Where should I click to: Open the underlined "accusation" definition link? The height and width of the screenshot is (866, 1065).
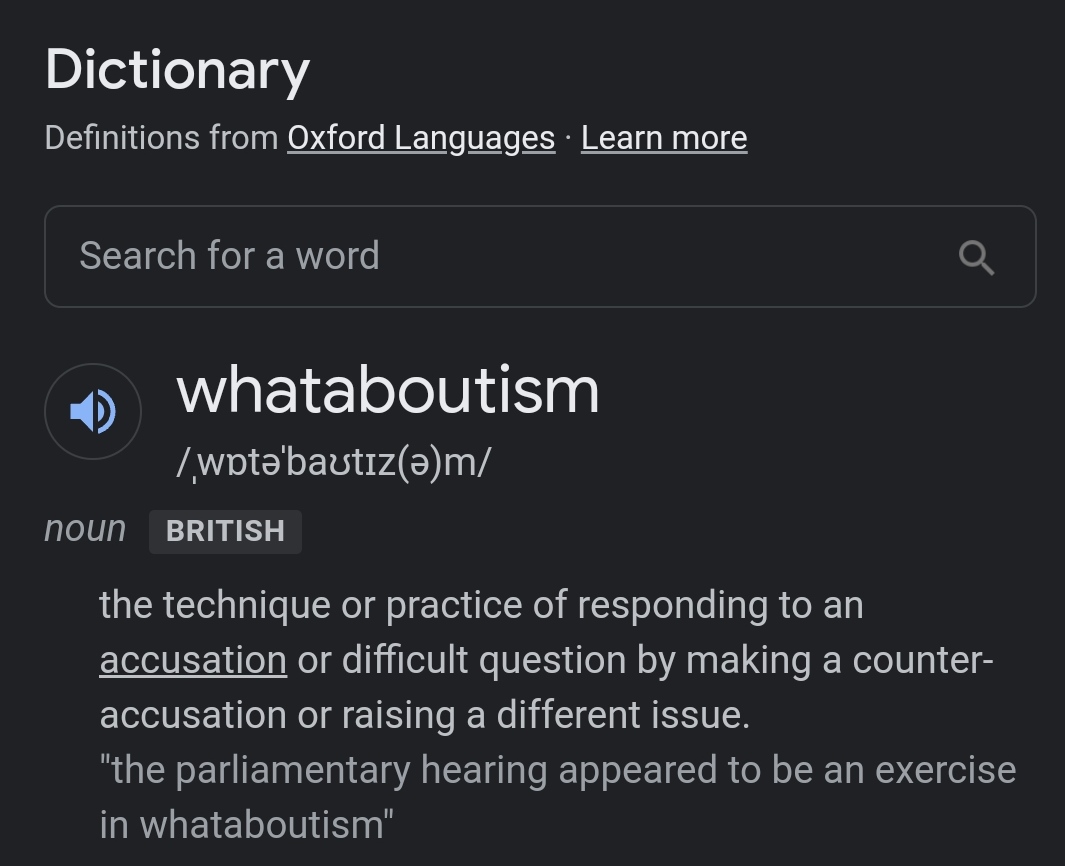coord(193,661)
